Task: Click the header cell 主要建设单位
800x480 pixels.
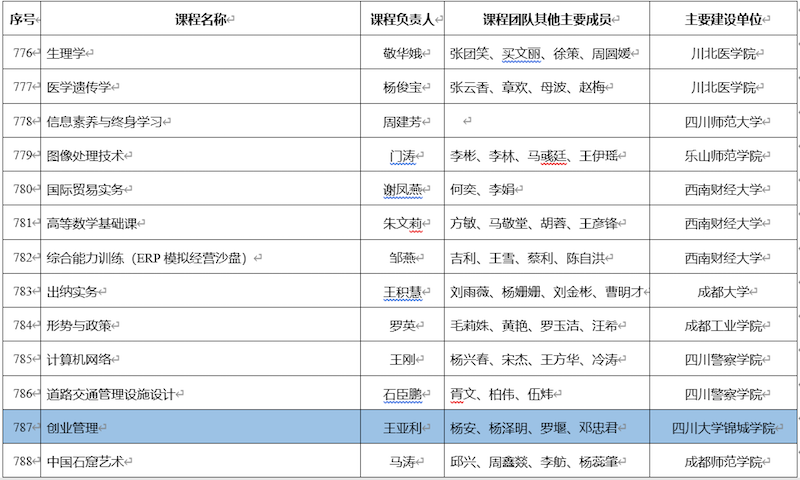Action: [x=723, y=19]
